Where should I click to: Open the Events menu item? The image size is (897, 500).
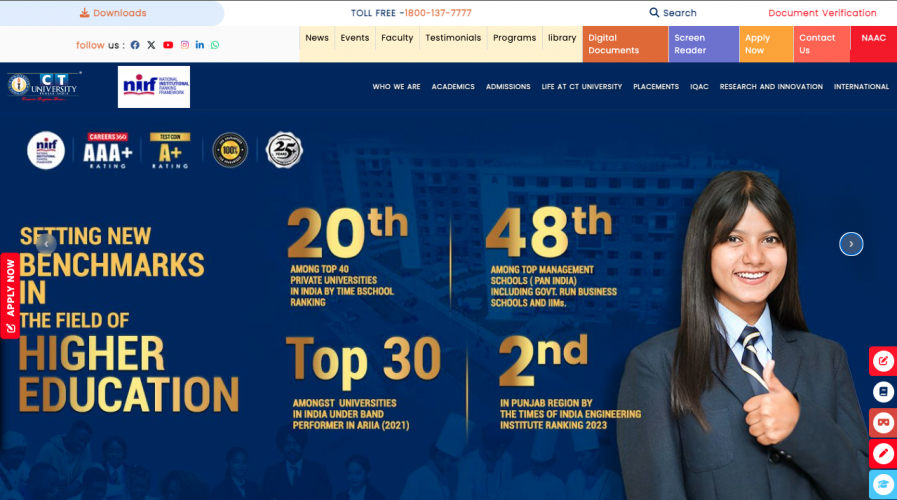(x=355, y=38)
